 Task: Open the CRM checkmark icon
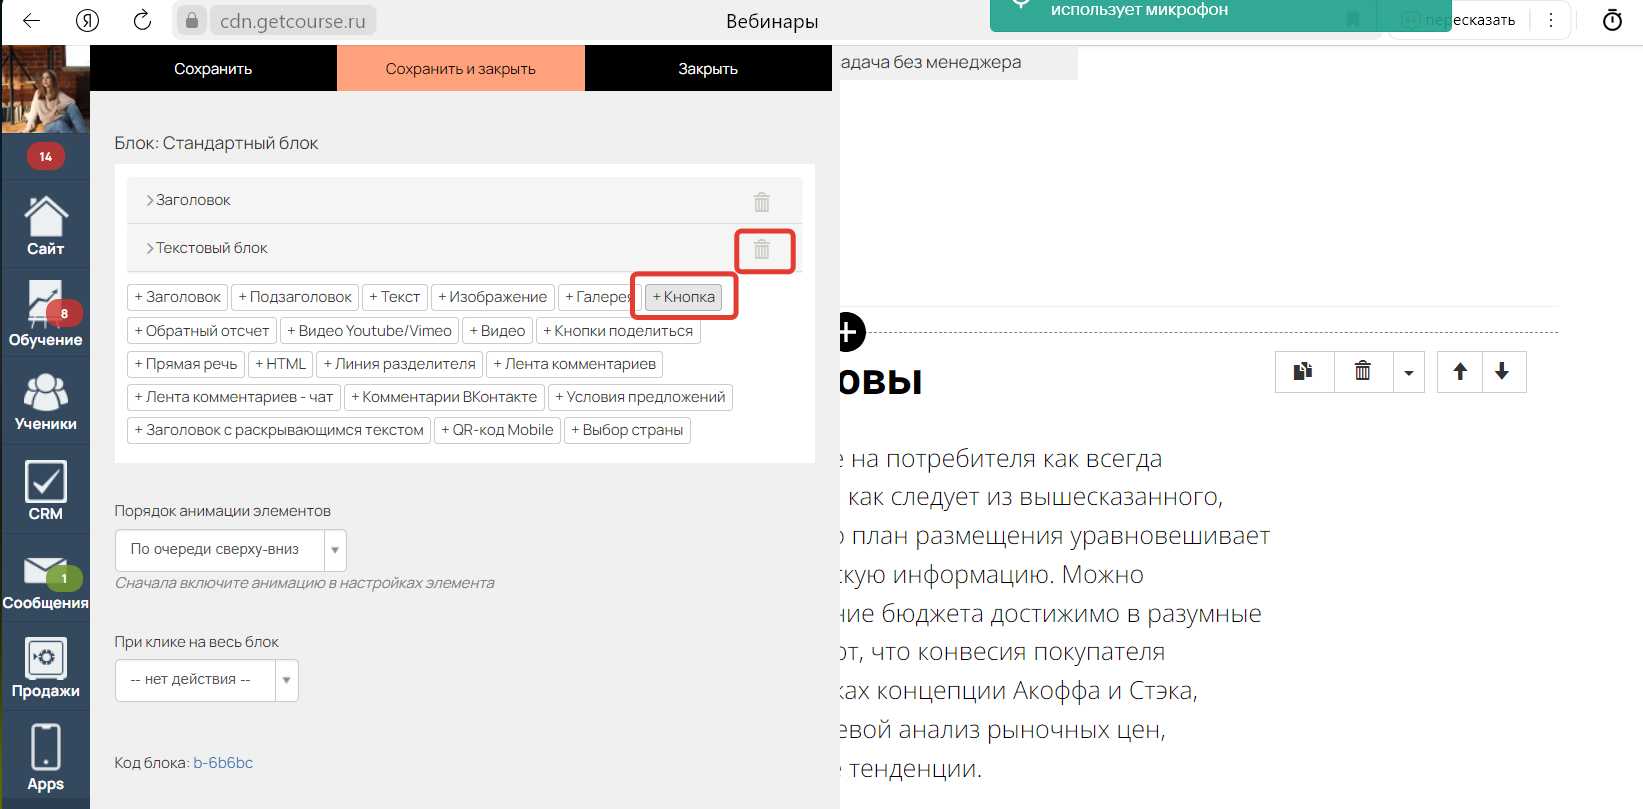[x=45, y=490]
